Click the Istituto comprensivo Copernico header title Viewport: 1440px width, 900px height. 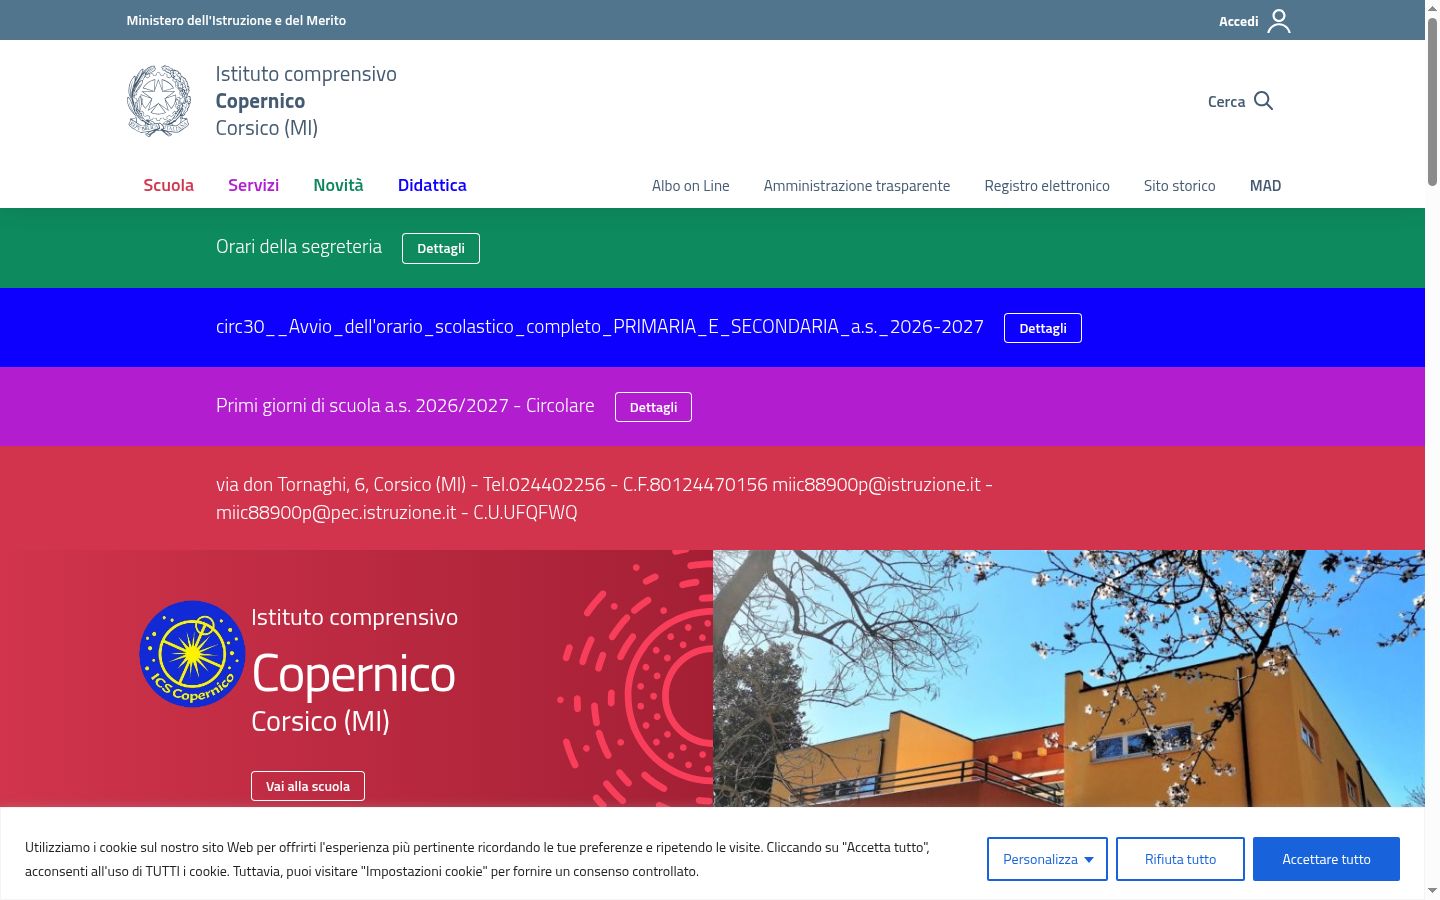pyautogui.click(x=306, y=101)
